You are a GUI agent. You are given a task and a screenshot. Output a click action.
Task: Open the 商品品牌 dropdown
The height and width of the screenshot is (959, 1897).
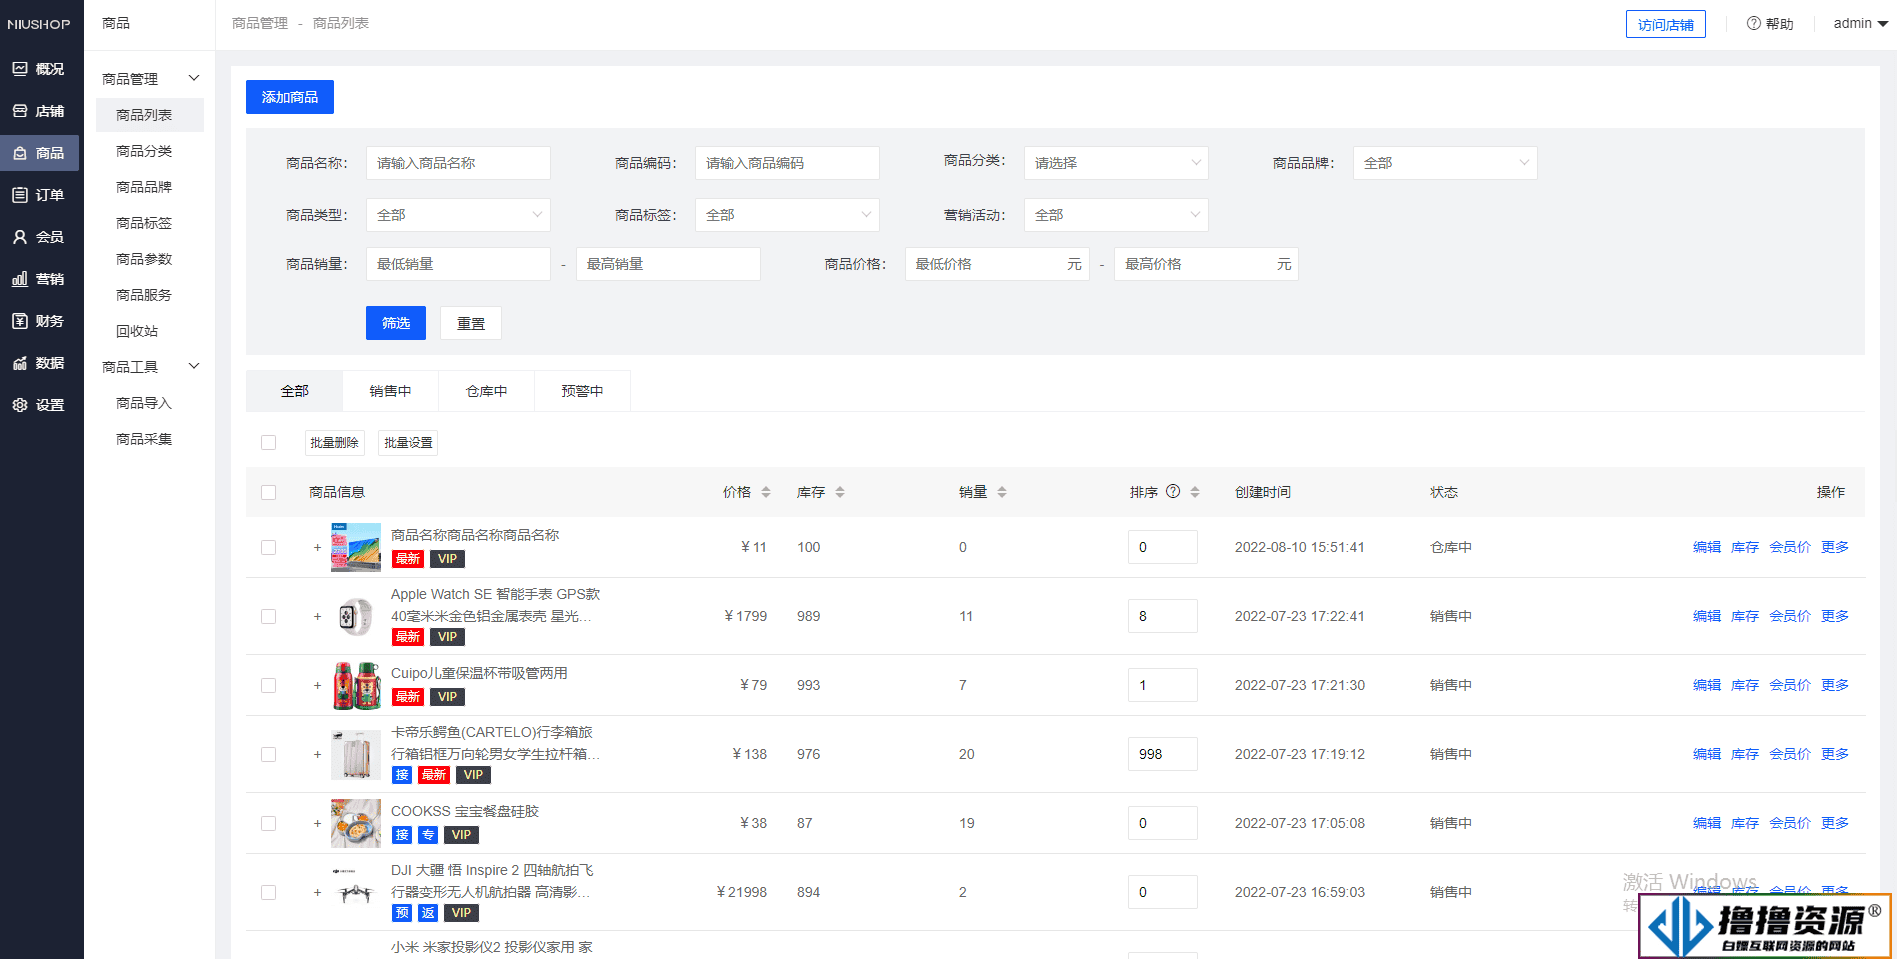(x=1445, y=163)
